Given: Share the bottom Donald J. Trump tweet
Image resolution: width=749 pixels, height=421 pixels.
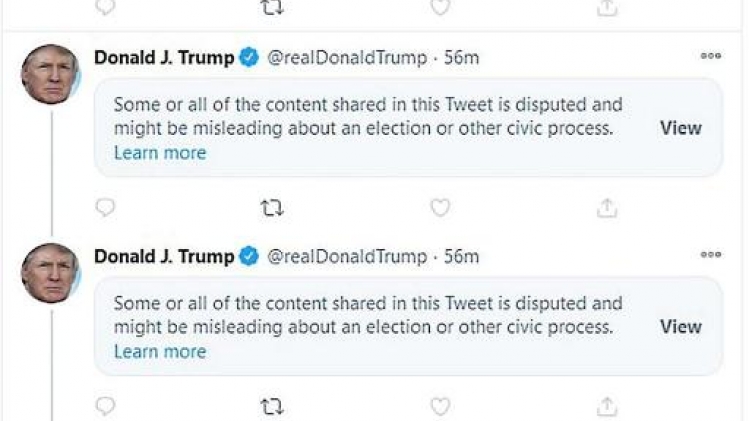Looking at the screenshot, I should point(606,406).
